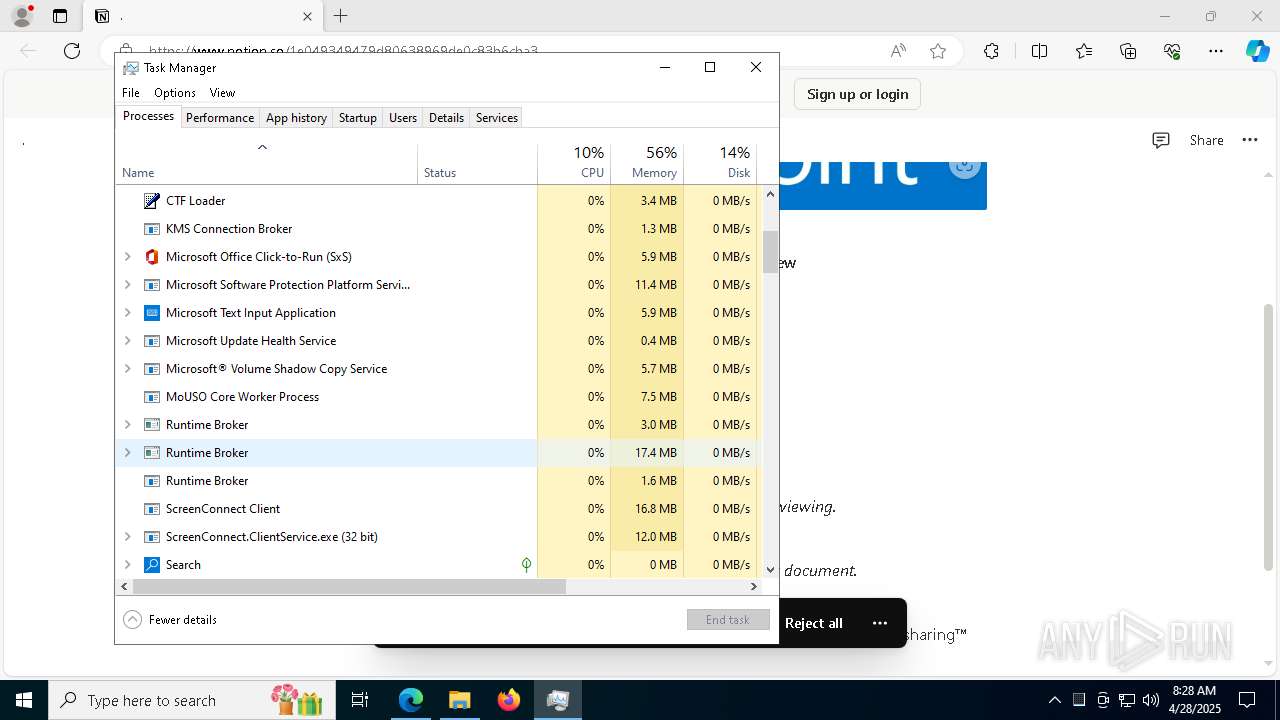This screenshot has width=1280, height=720.
Task: Sort processes by the Memory column
Action: pyautogui.click(x=647, y=163)
